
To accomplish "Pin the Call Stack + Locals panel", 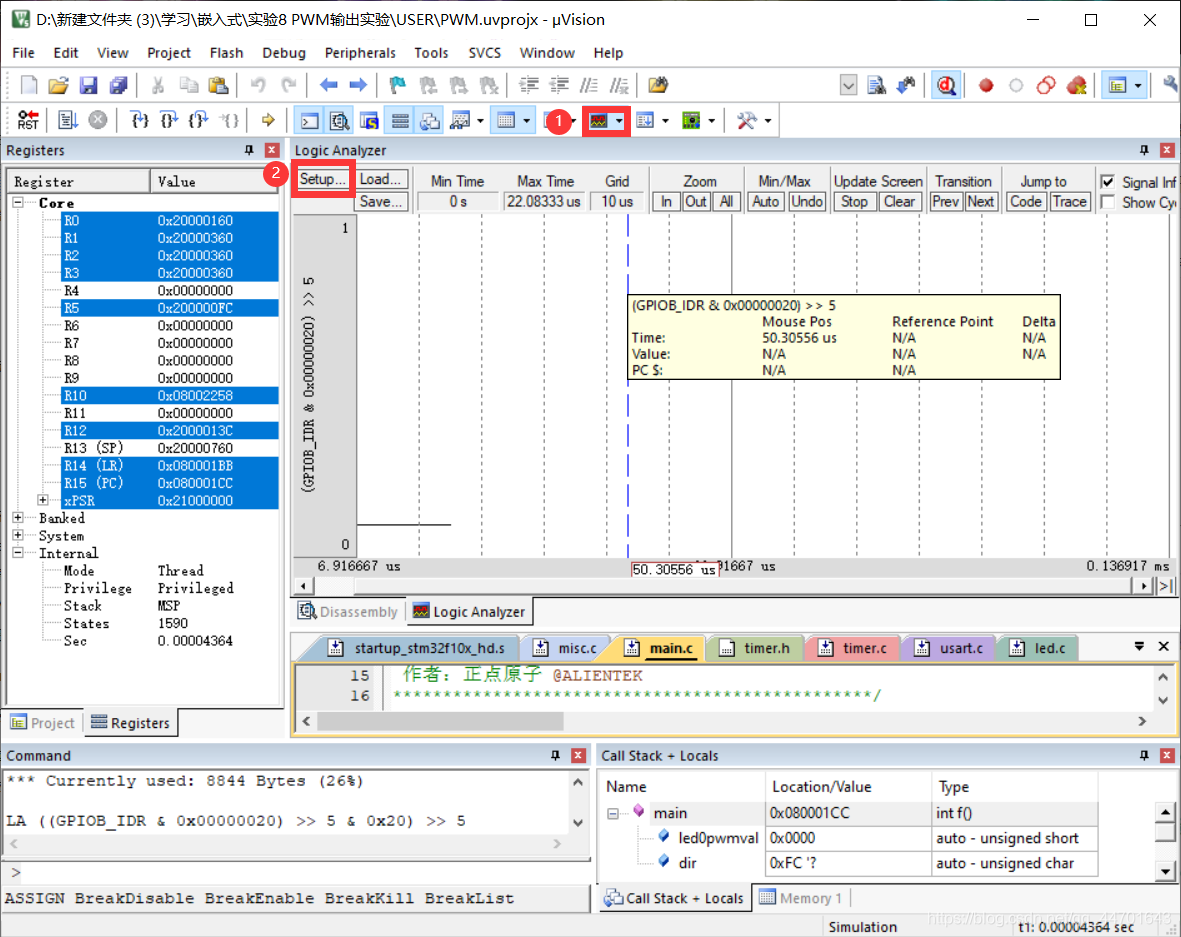I will pos(1144,755).
